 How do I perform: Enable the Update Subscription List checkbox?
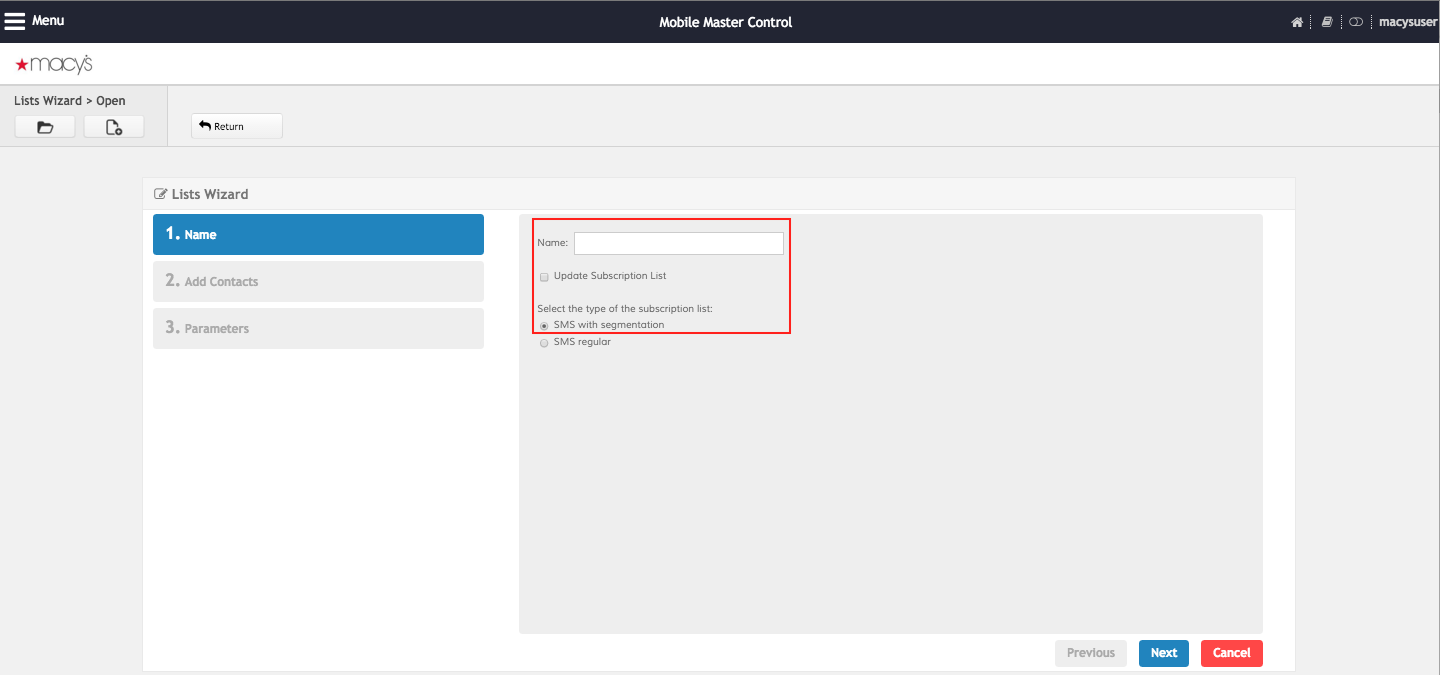click(544, 276)
